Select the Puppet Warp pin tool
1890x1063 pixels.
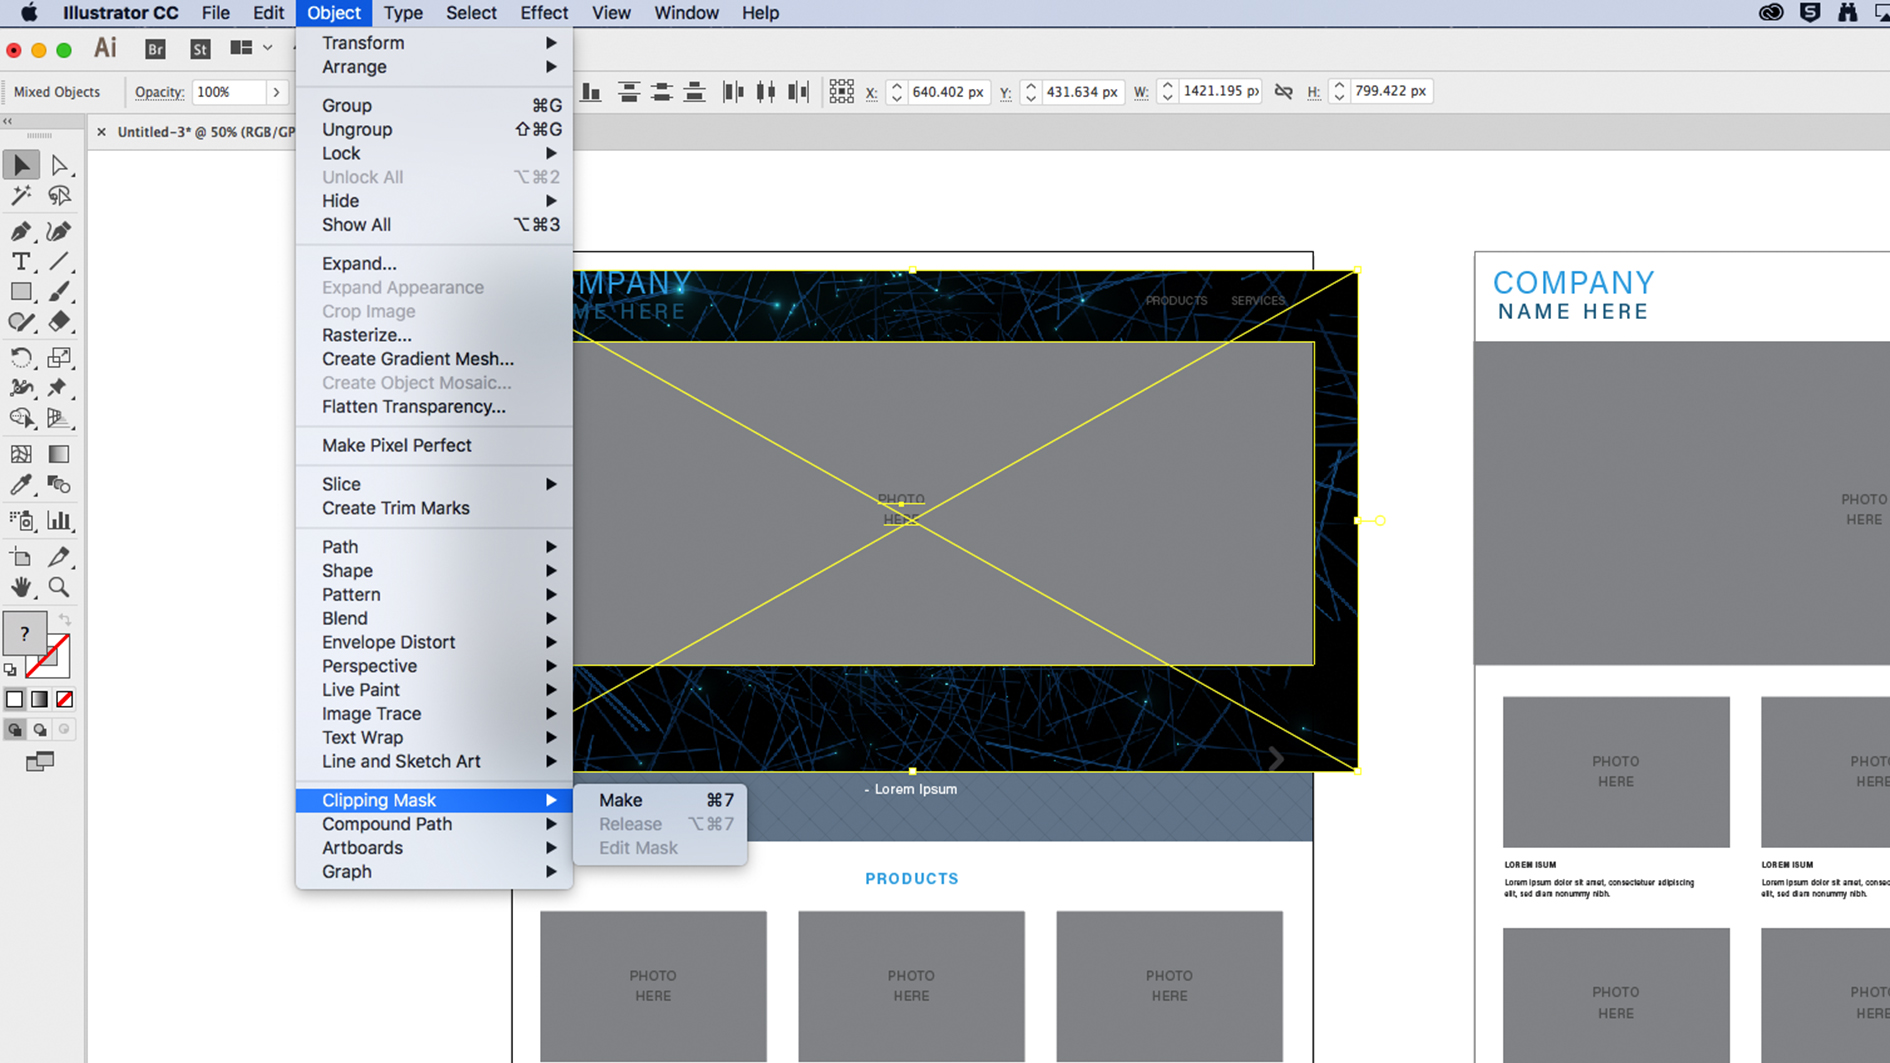pyautogui.click(x=59, y=387)
